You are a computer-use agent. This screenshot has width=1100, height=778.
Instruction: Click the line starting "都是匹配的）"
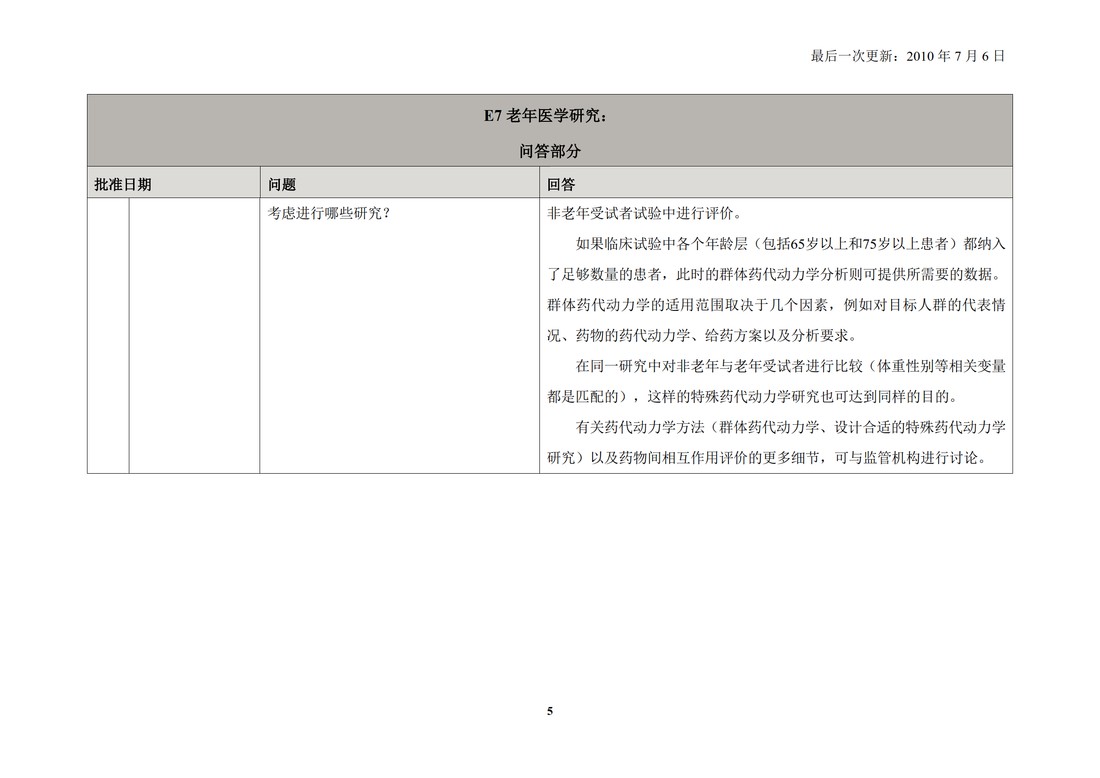pyautogui.click(x=753, y=396)
